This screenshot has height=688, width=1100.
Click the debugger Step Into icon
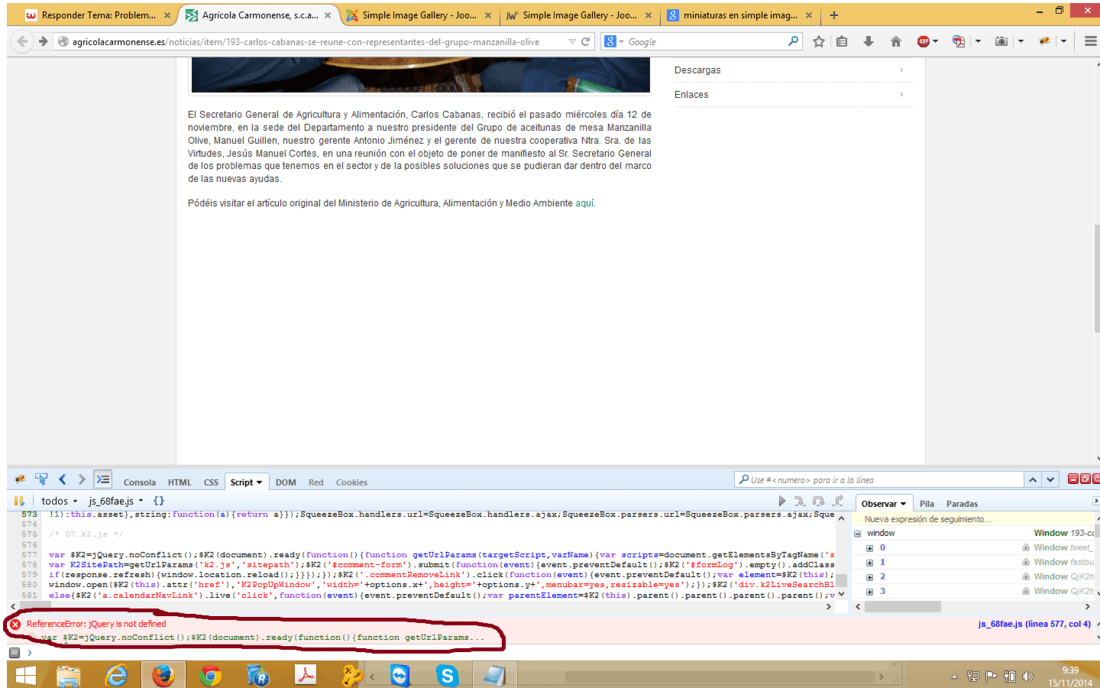tap(800, 501)
